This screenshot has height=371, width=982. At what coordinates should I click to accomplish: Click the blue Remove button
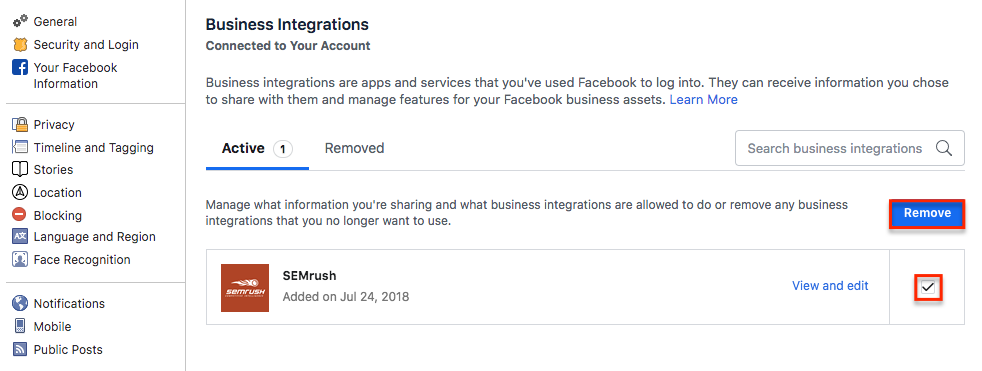click(x=927, y=213)
